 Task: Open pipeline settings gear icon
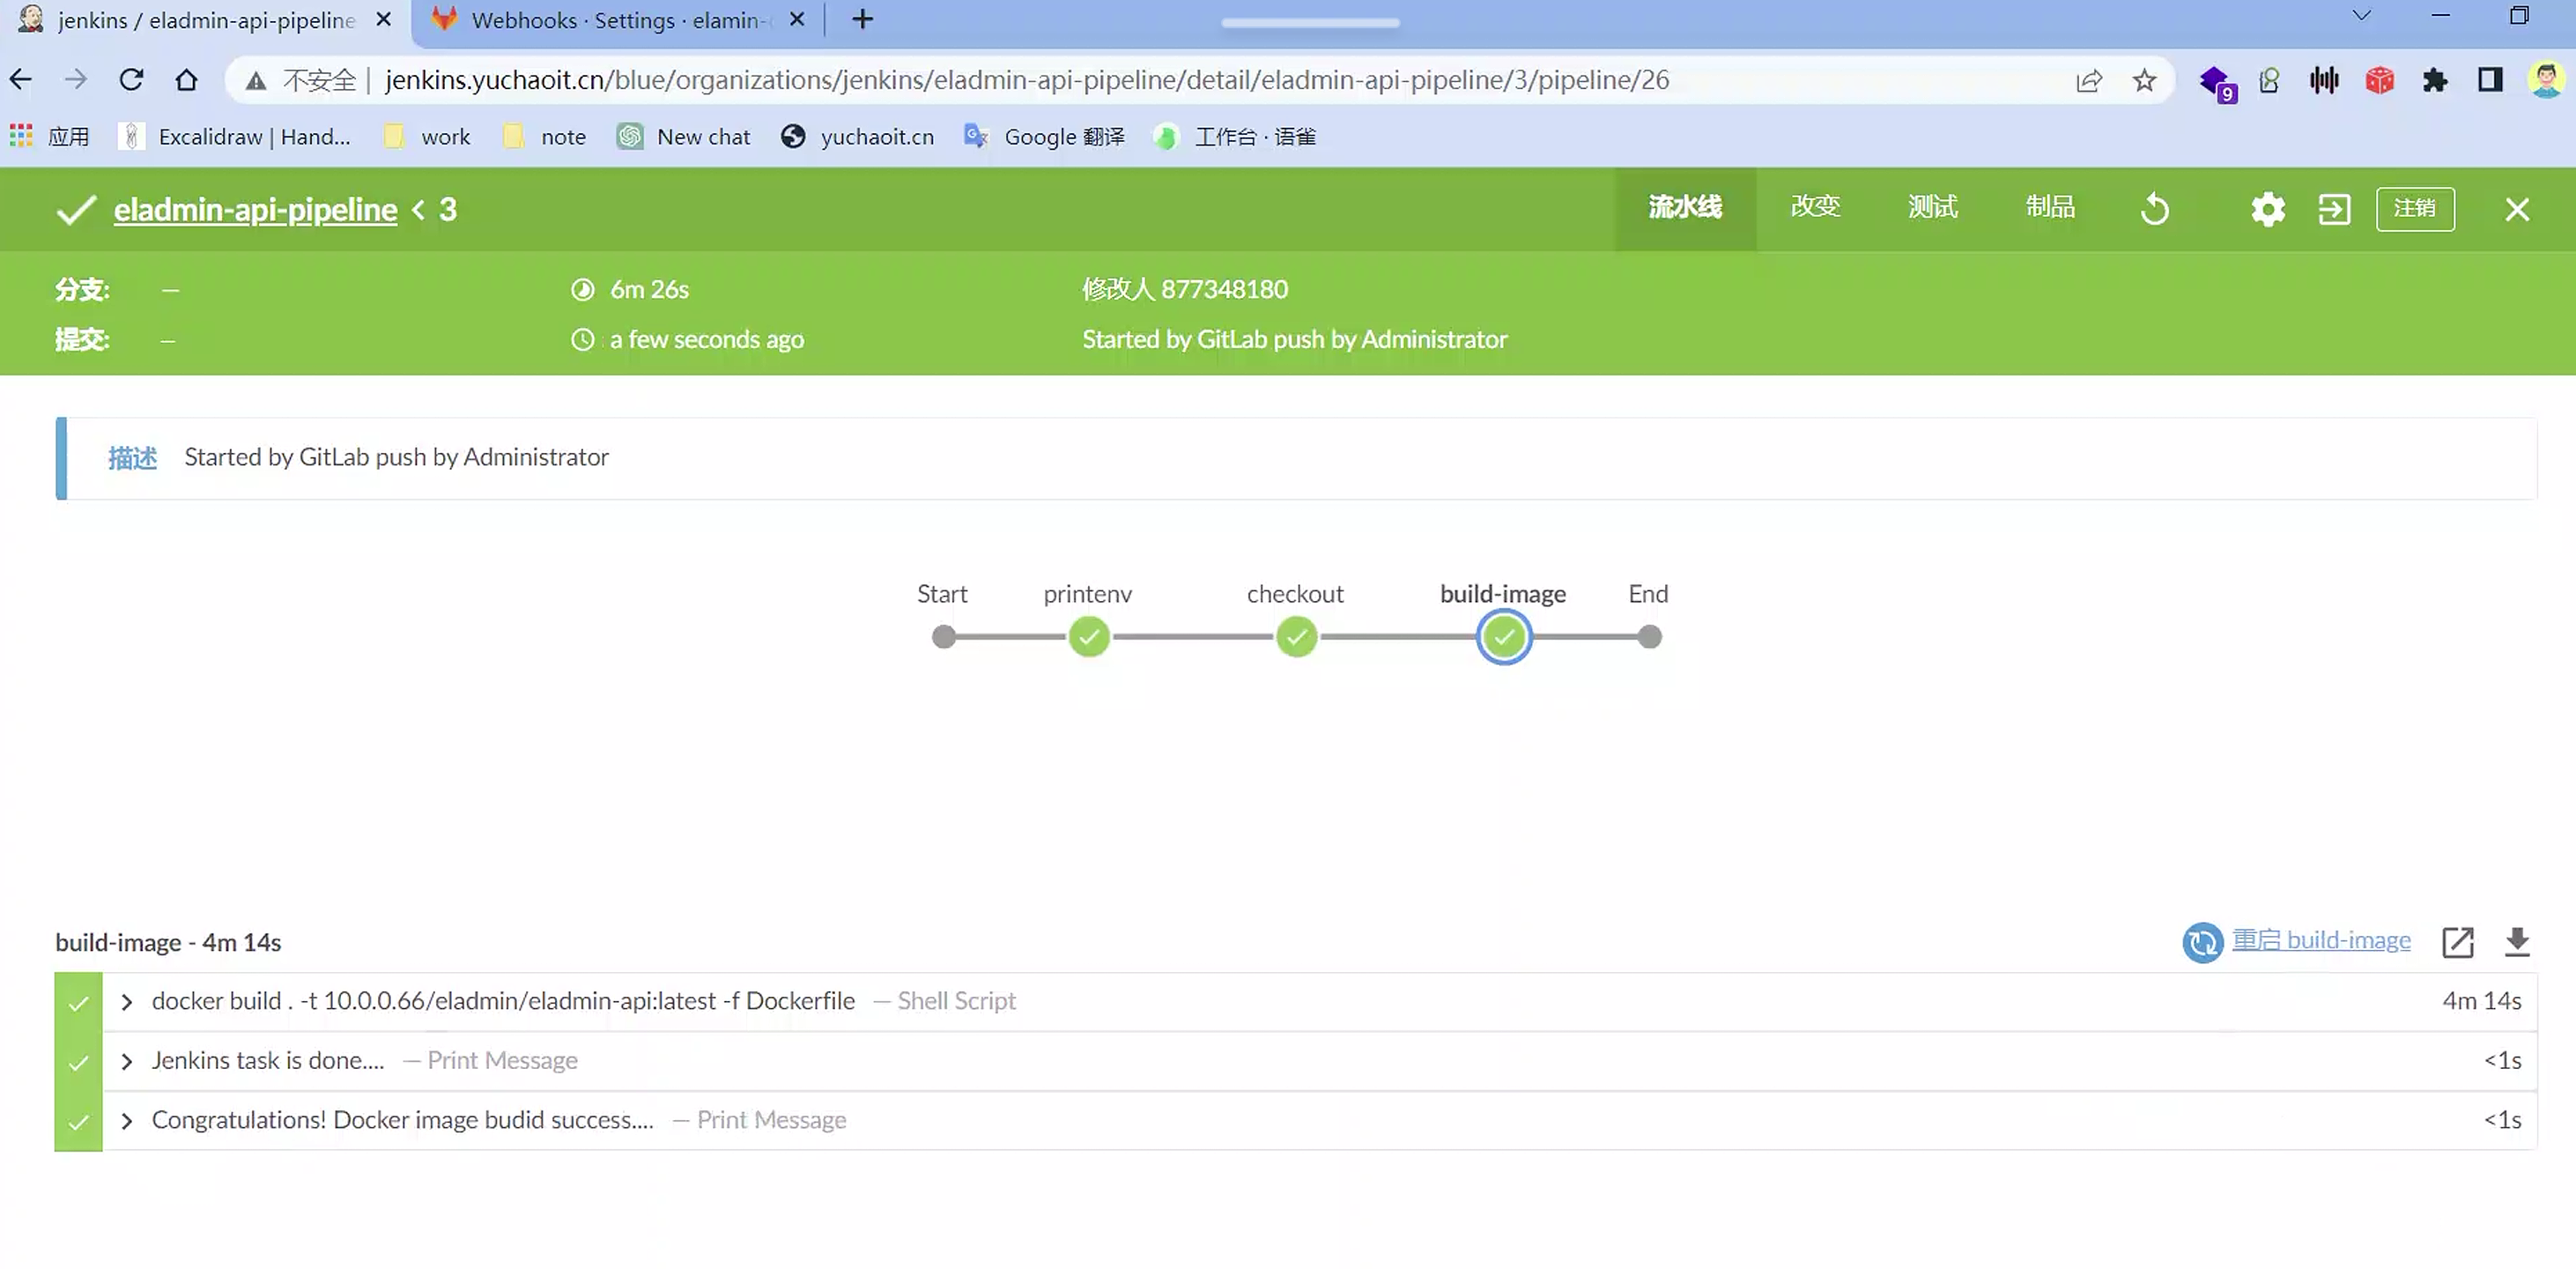2267,210
